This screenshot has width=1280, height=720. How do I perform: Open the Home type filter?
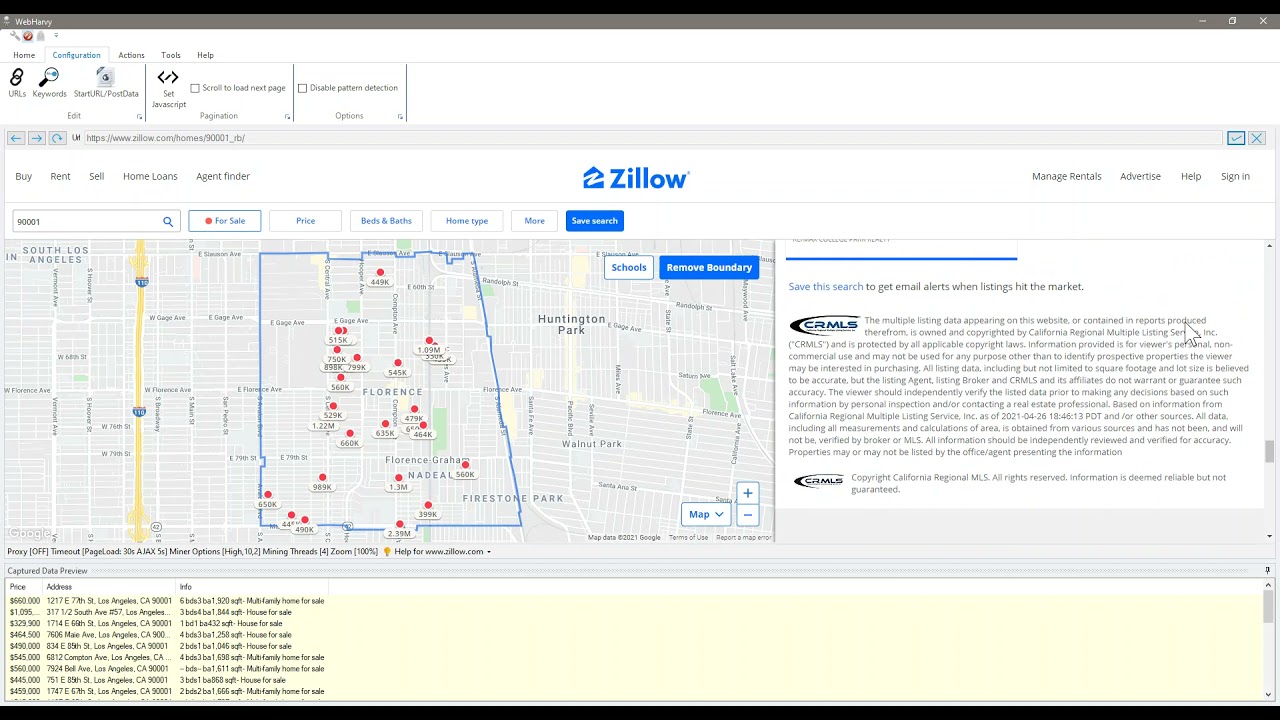(467, 221)
